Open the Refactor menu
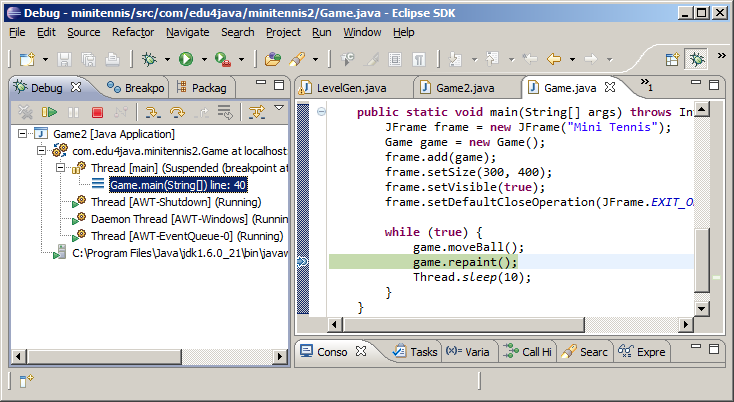 tap(133, 32)
